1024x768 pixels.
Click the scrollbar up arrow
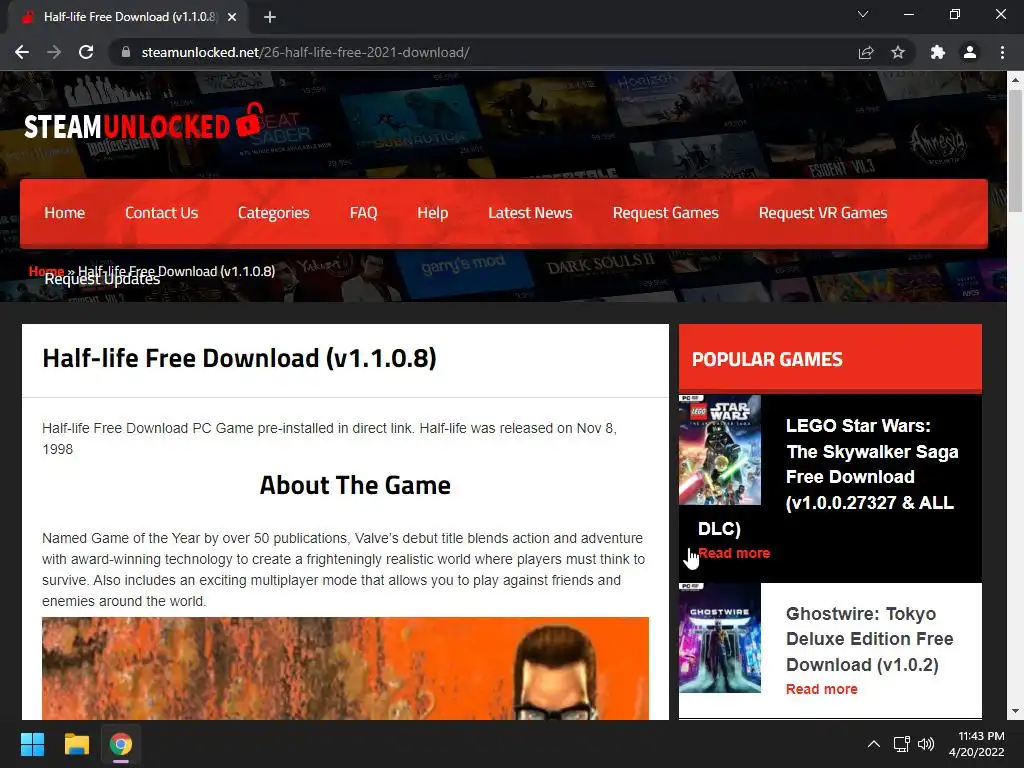coord(1015,80)
